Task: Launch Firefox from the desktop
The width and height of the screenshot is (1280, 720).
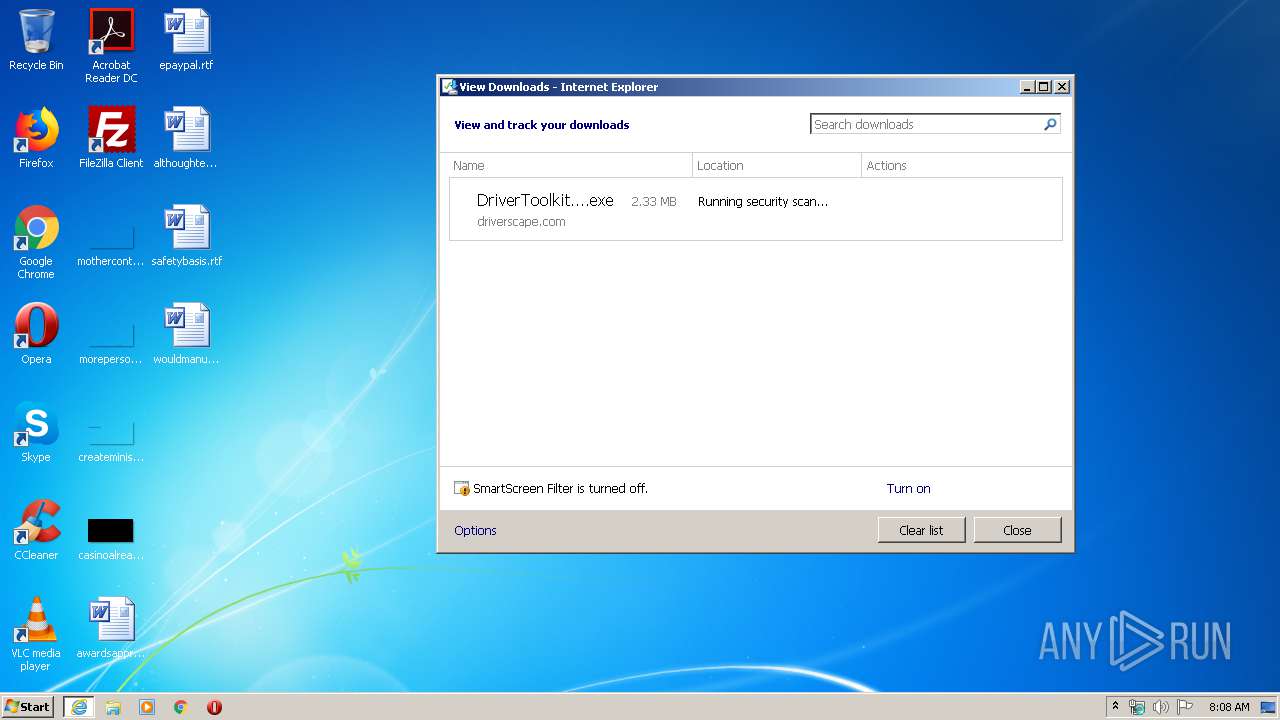Action: point(36,138)
